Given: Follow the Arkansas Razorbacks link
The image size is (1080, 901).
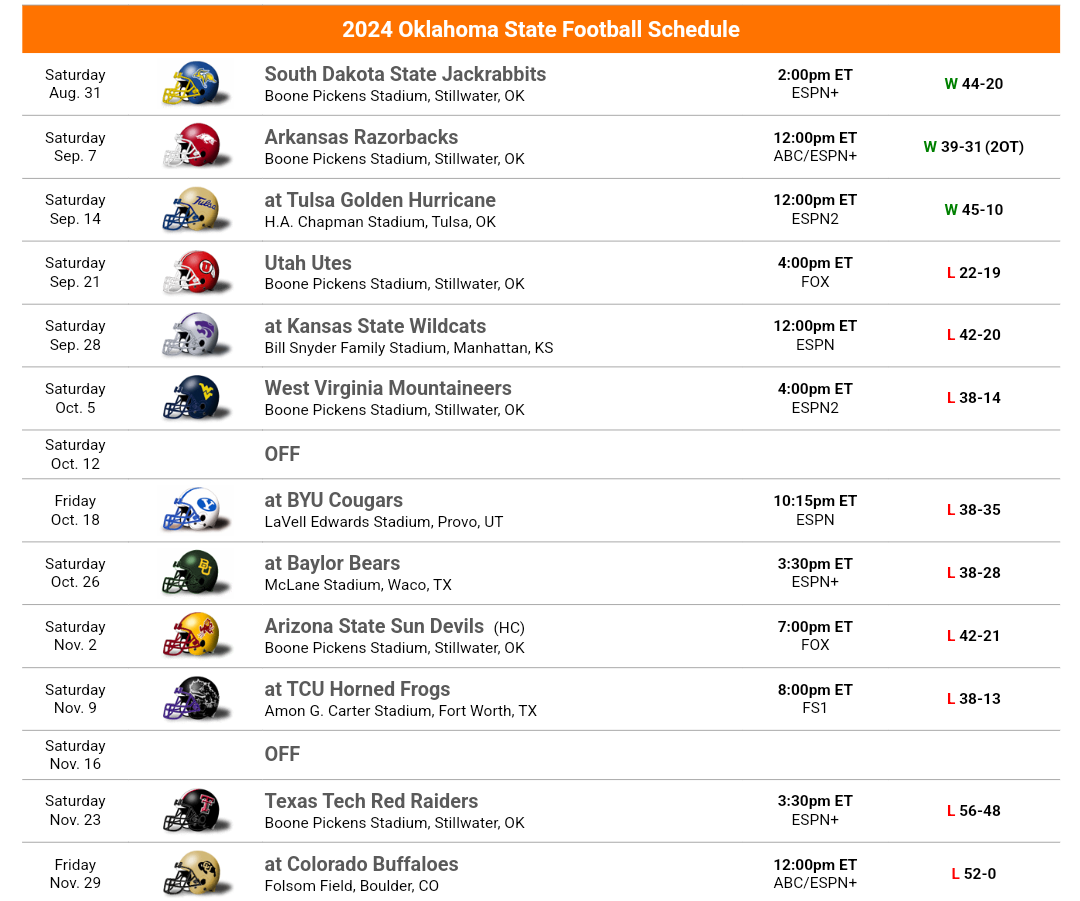Looking at the screenshot, I should coord(361,136).
